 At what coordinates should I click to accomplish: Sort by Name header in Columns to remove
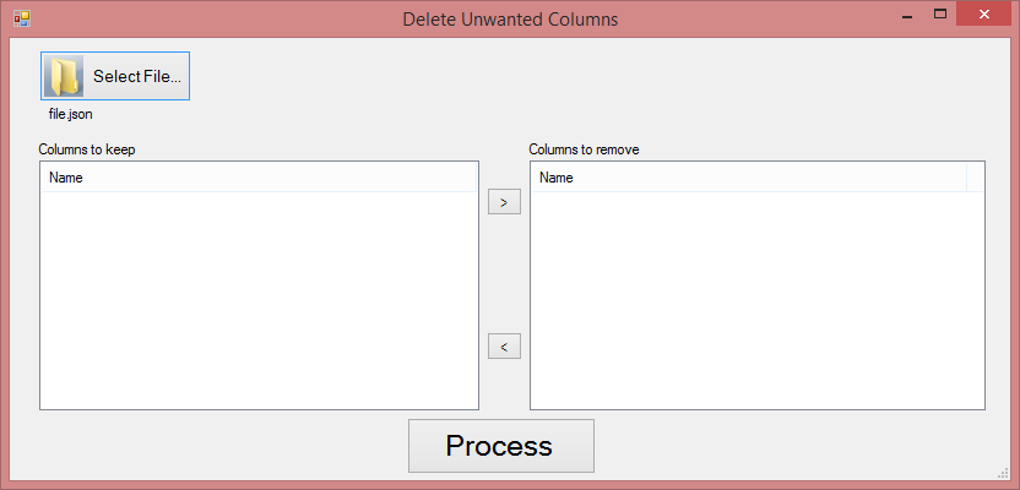pos(556,178)
